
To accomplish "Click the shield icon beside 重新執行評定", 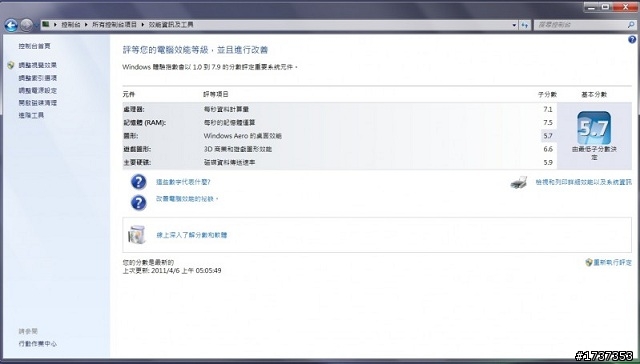I will click(589, 262).
